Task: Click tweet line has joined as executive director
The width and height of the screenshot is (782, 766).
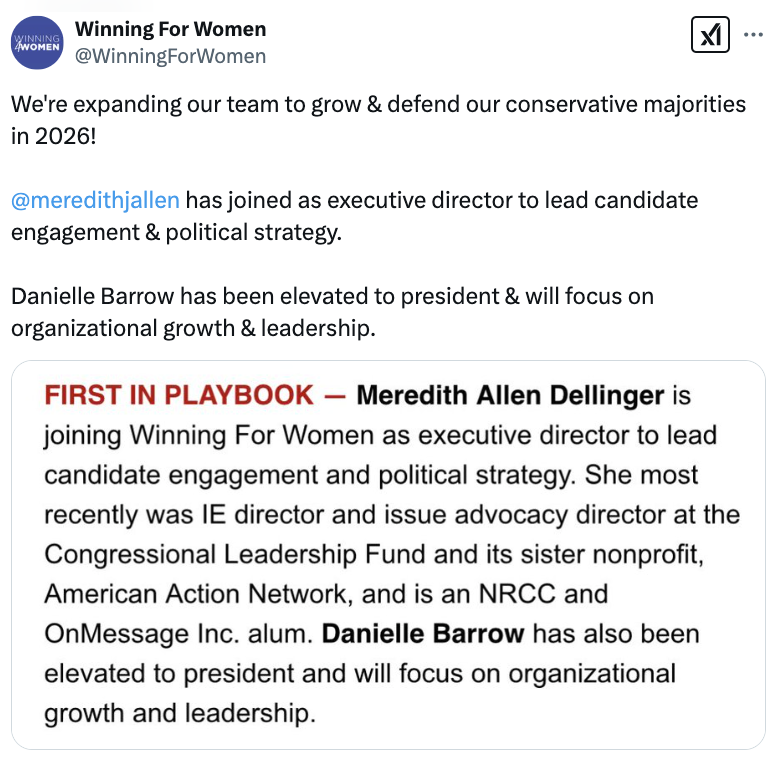Action: [442, 200]
